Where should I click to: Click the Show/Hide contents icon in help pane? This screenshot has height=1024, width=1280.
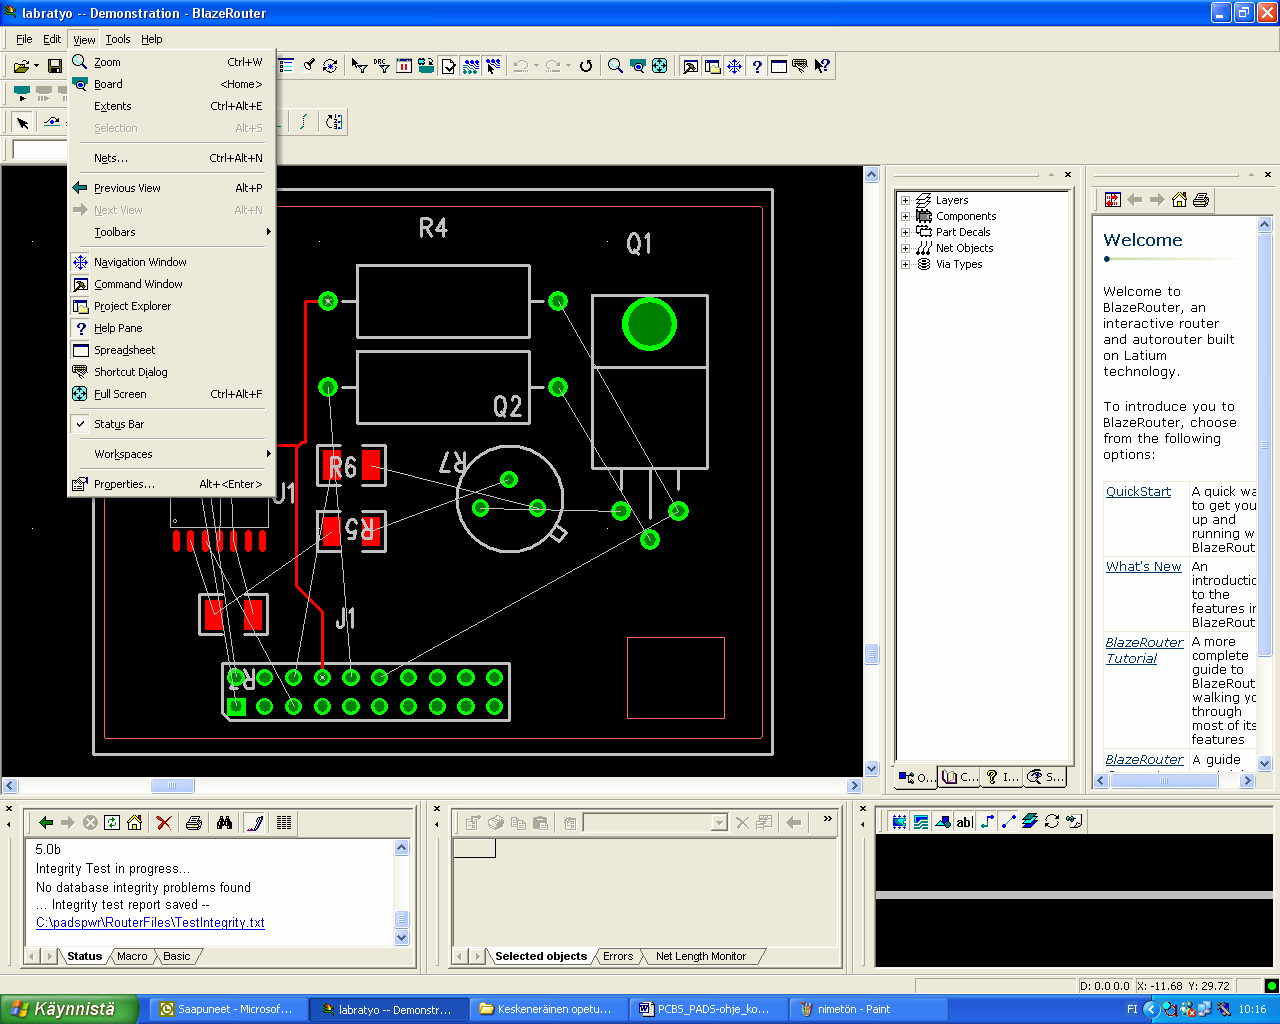point(1113,200)
